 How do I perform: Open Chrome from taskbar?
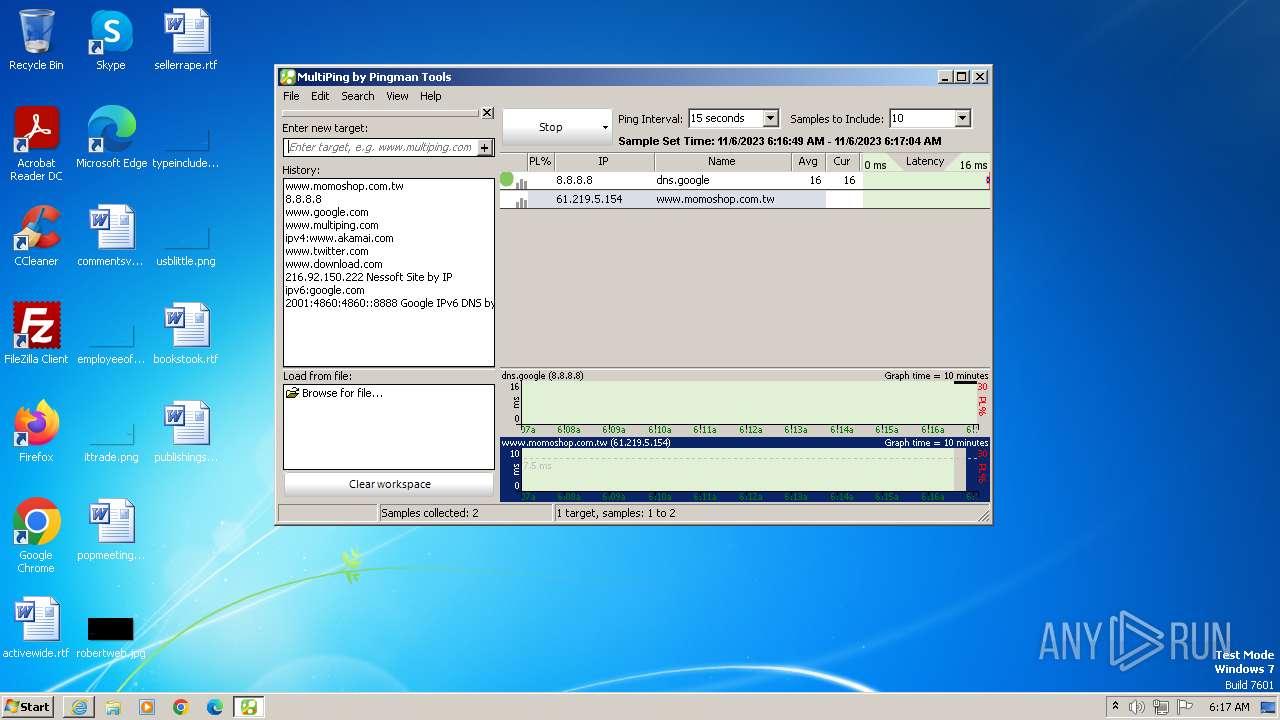(181, 707)
